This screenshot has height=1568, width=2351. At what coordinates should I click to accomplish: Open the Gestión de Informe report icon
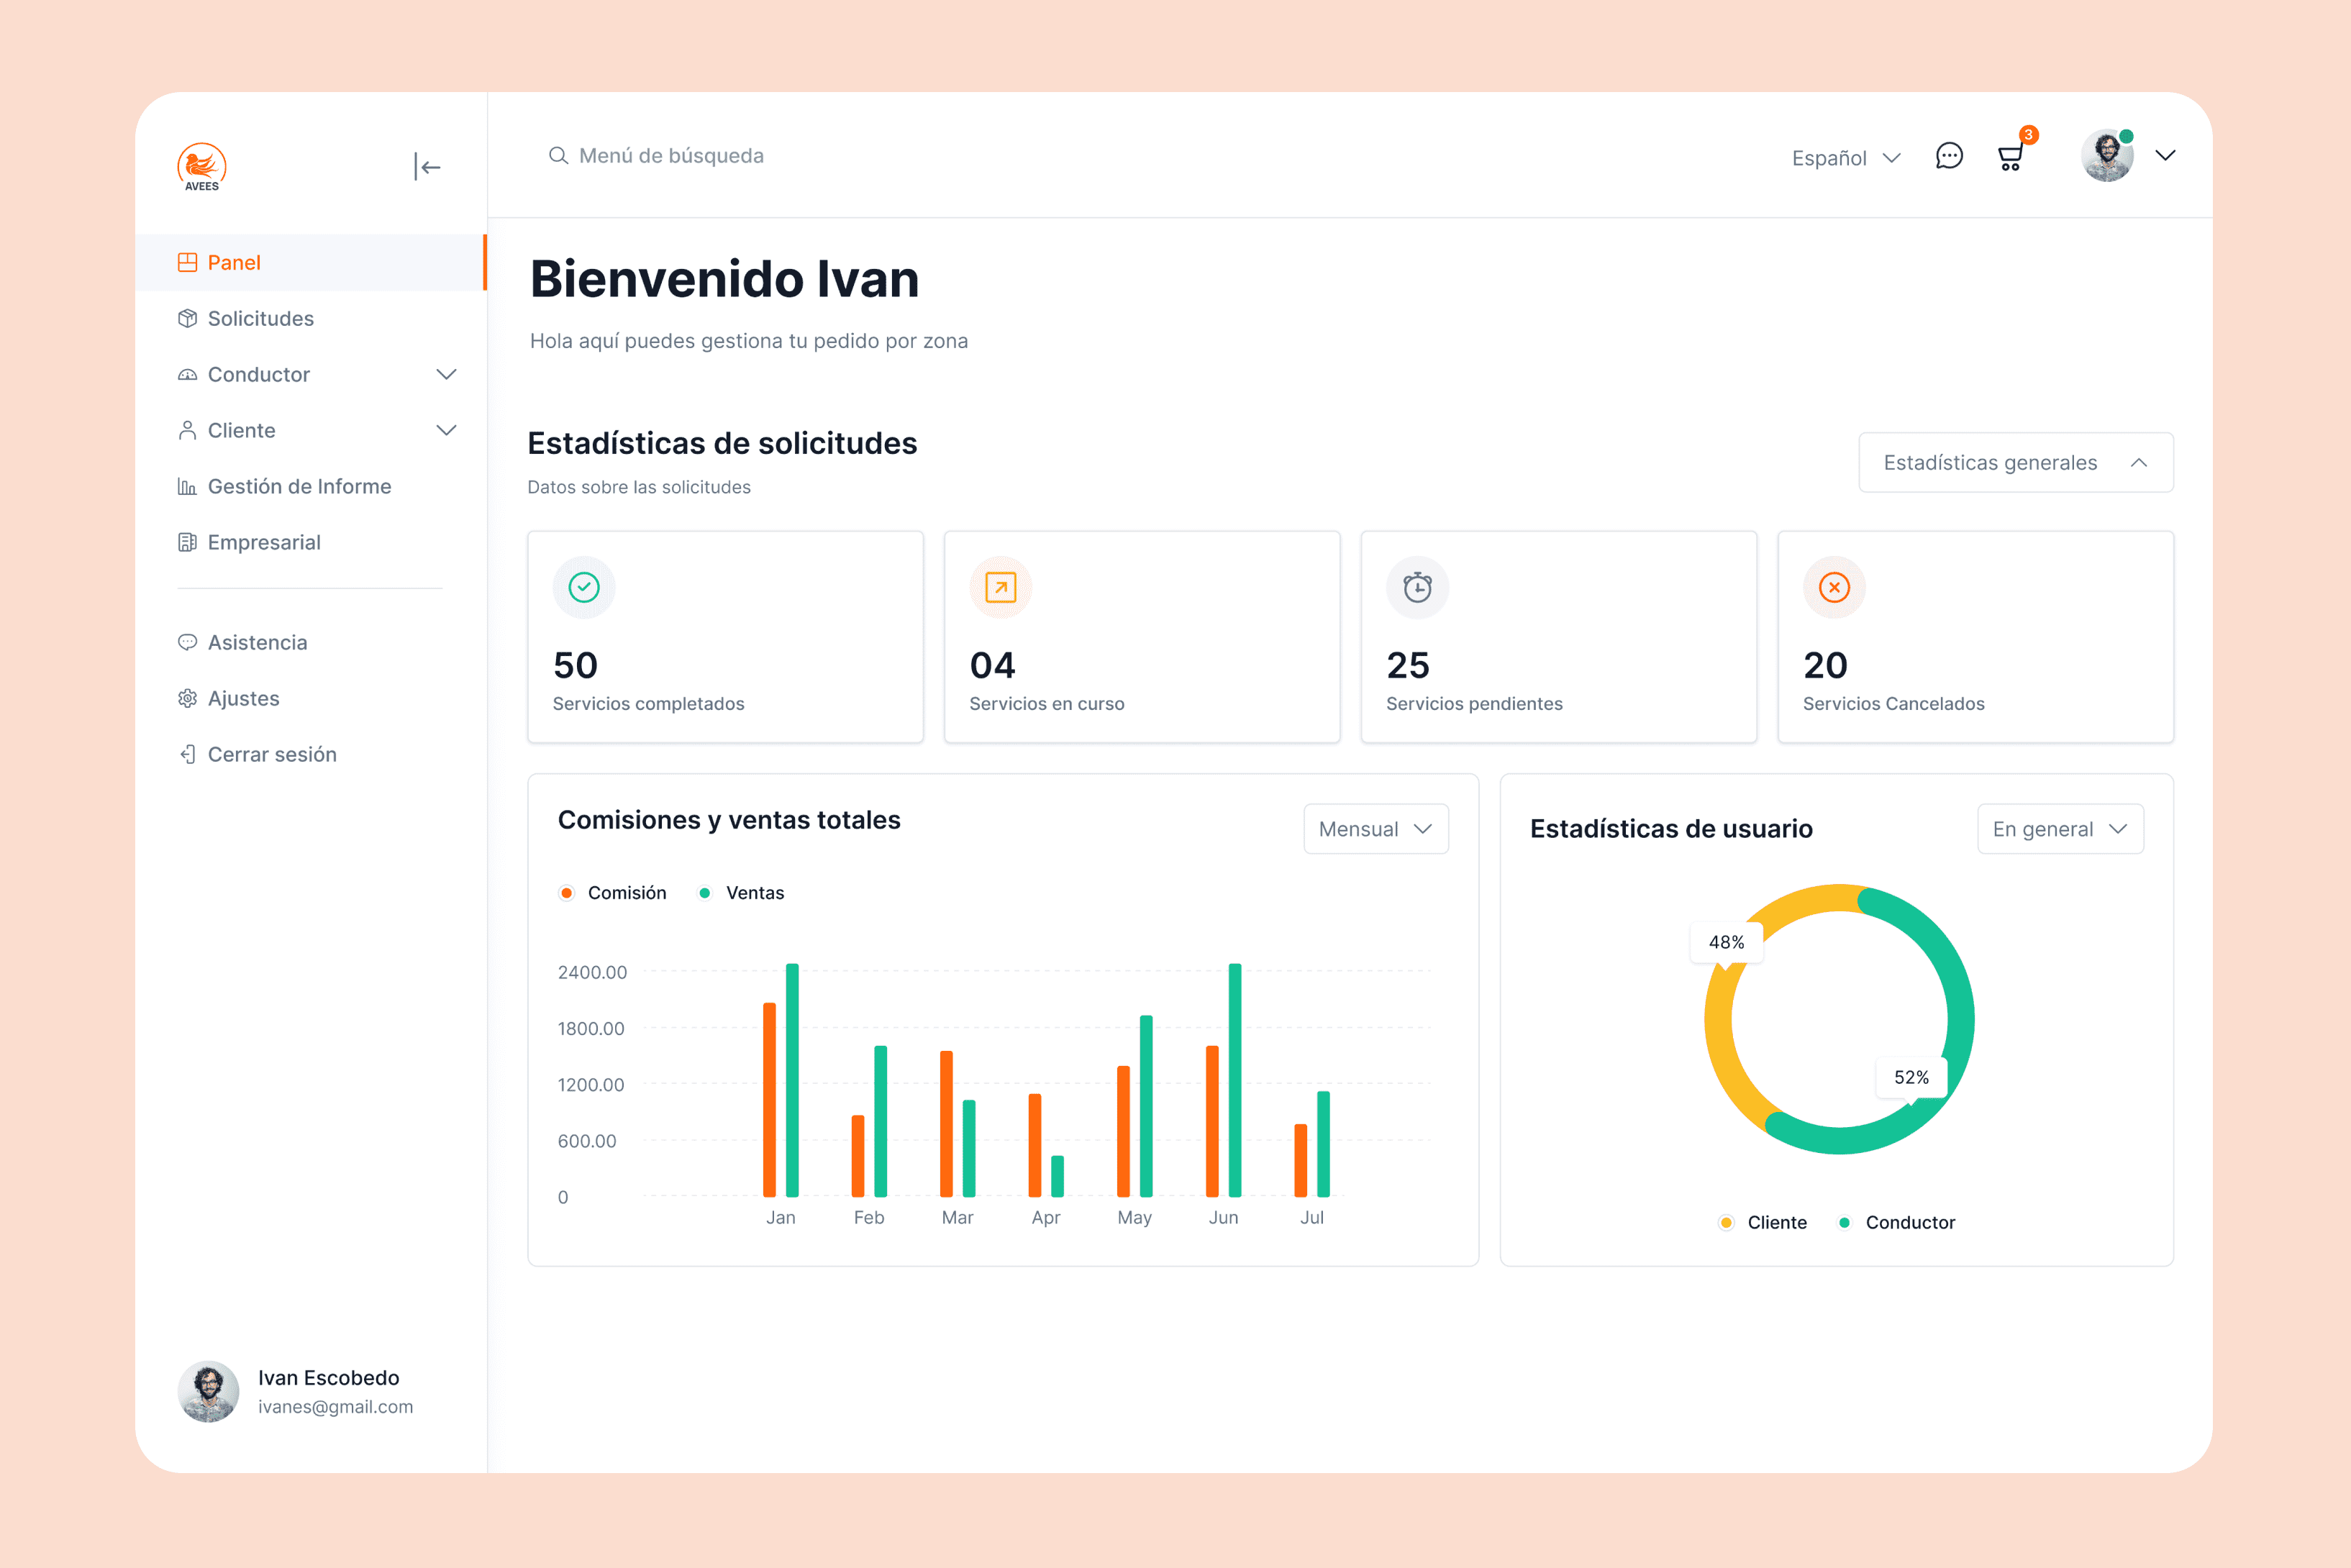pos(188,486)
